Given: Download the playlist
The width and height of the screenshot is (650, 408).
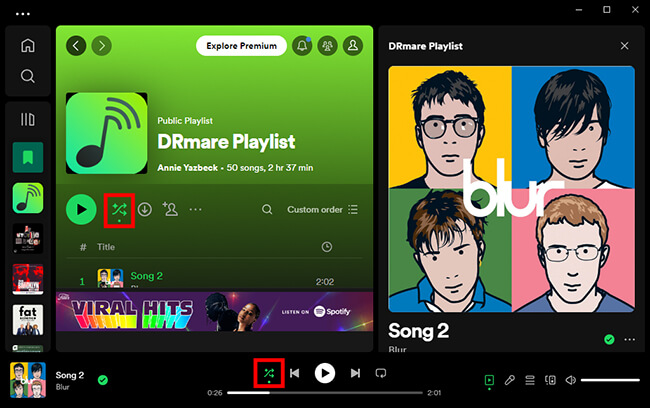Looking at the screenshot, I should click(145, 209).
